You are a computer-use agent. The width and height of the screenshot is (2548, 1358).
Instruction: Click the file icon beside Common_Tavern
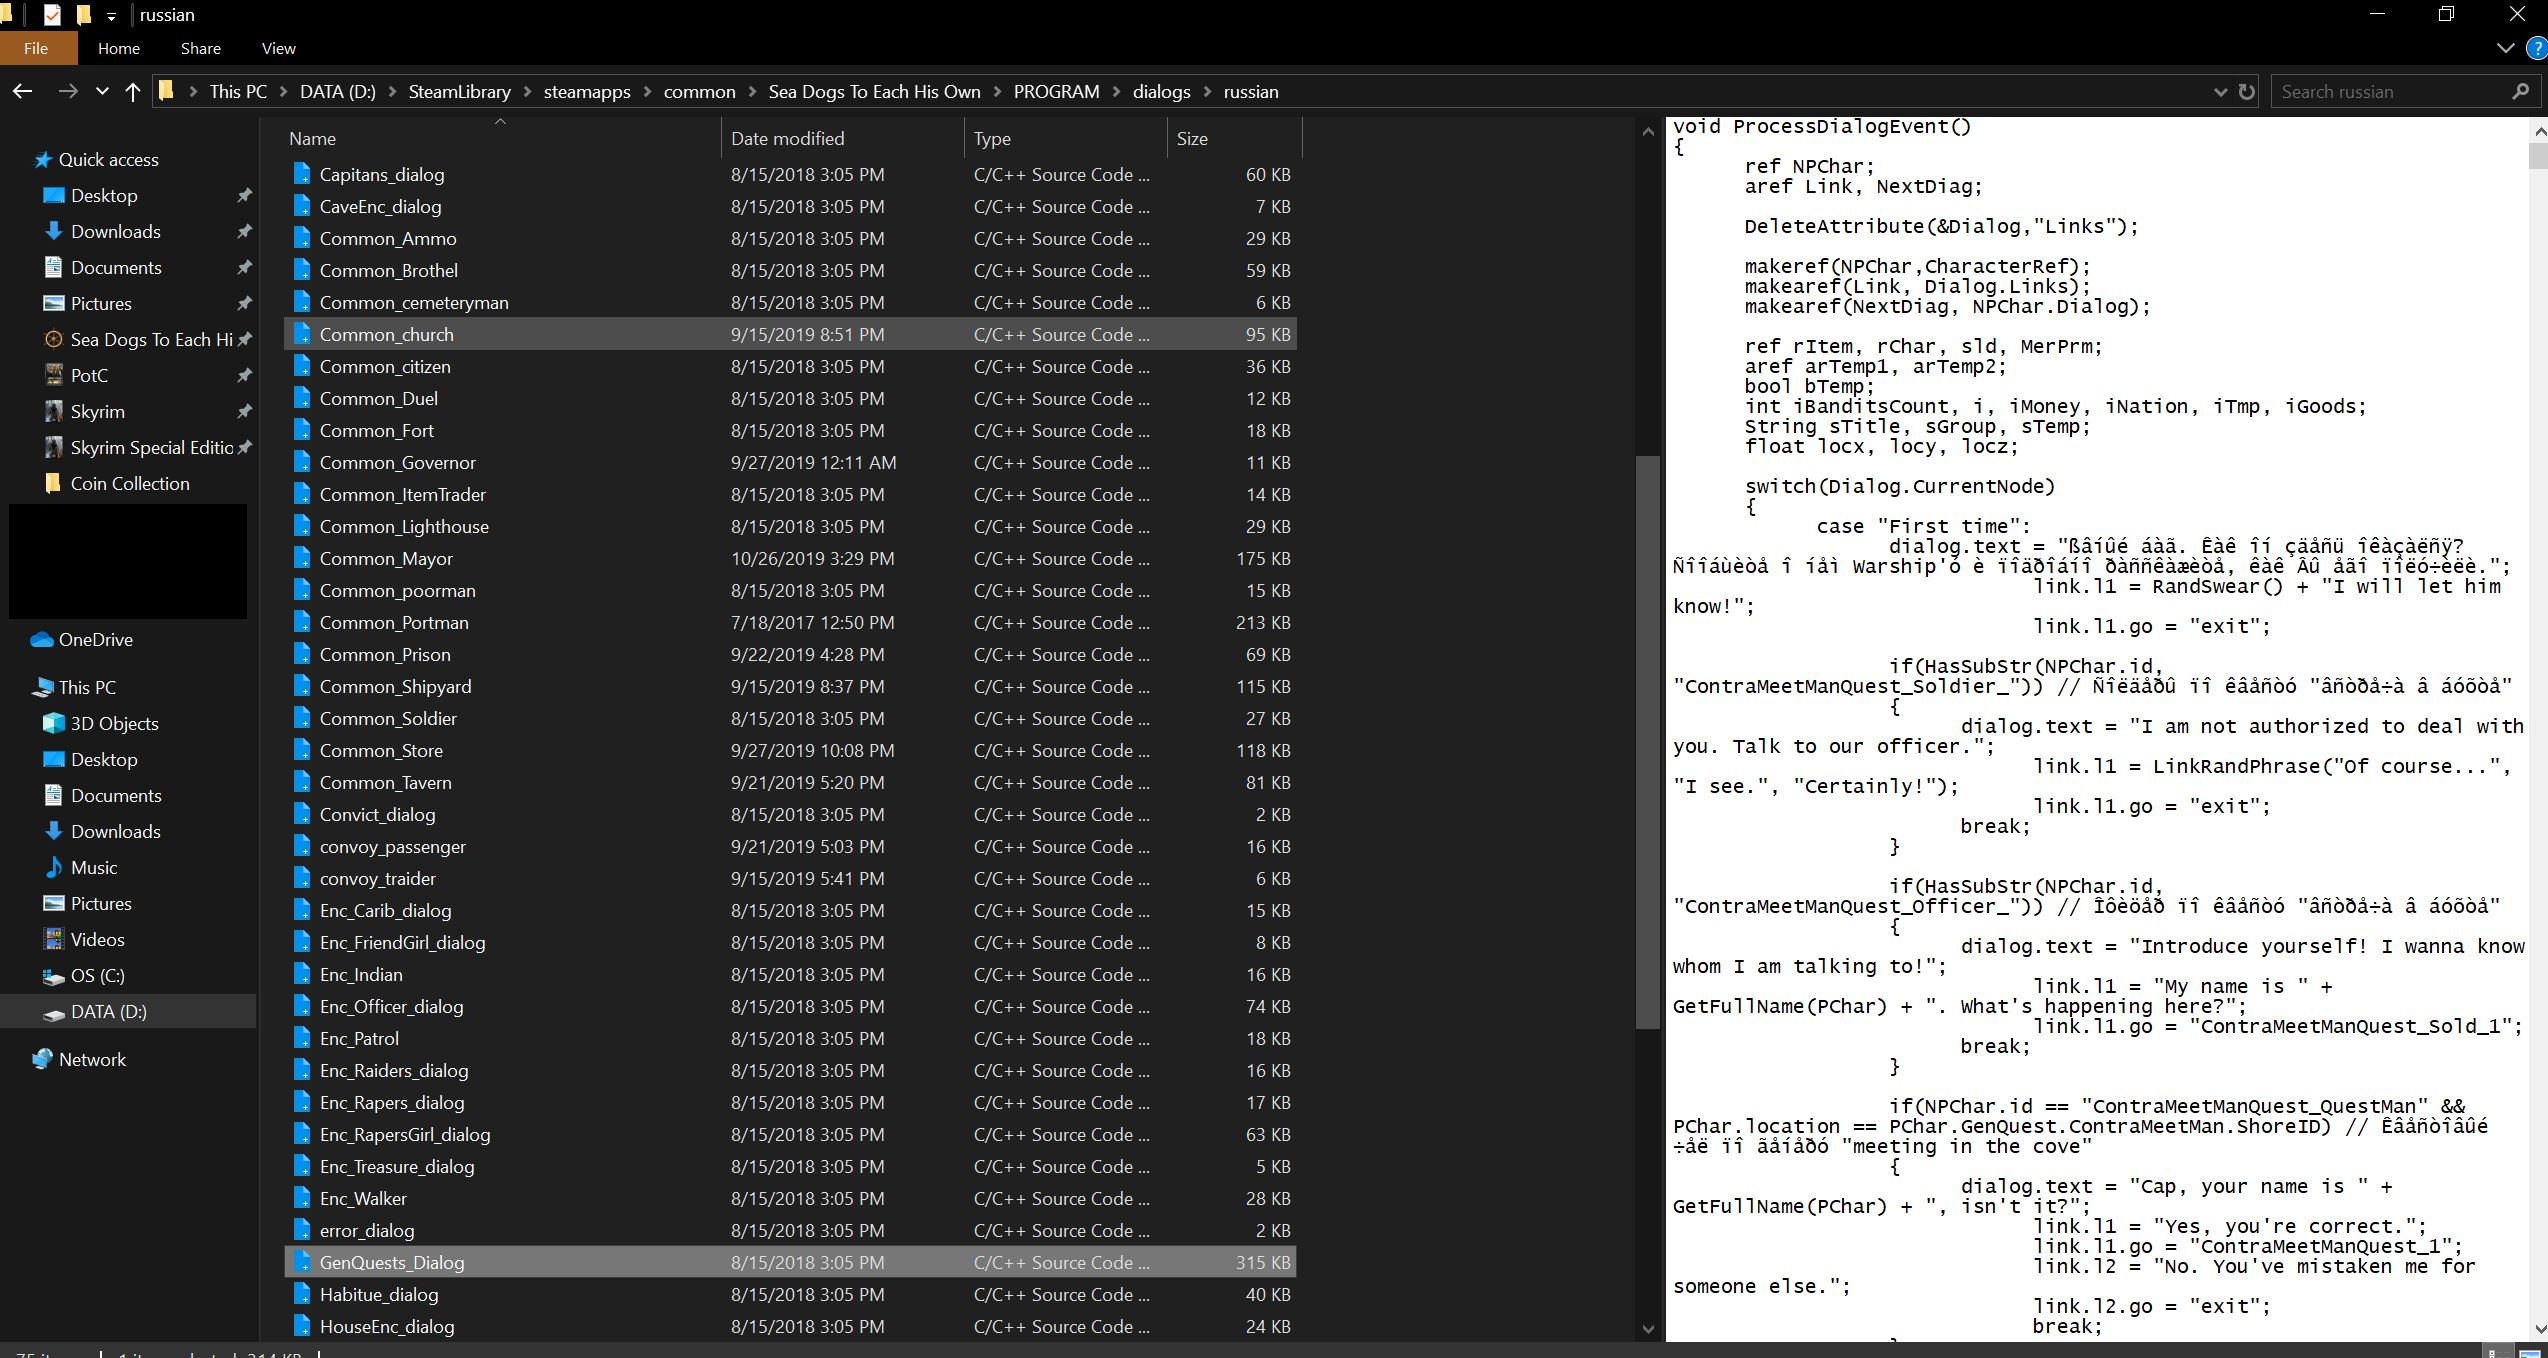pyautogui.click(x=302, y=782)
